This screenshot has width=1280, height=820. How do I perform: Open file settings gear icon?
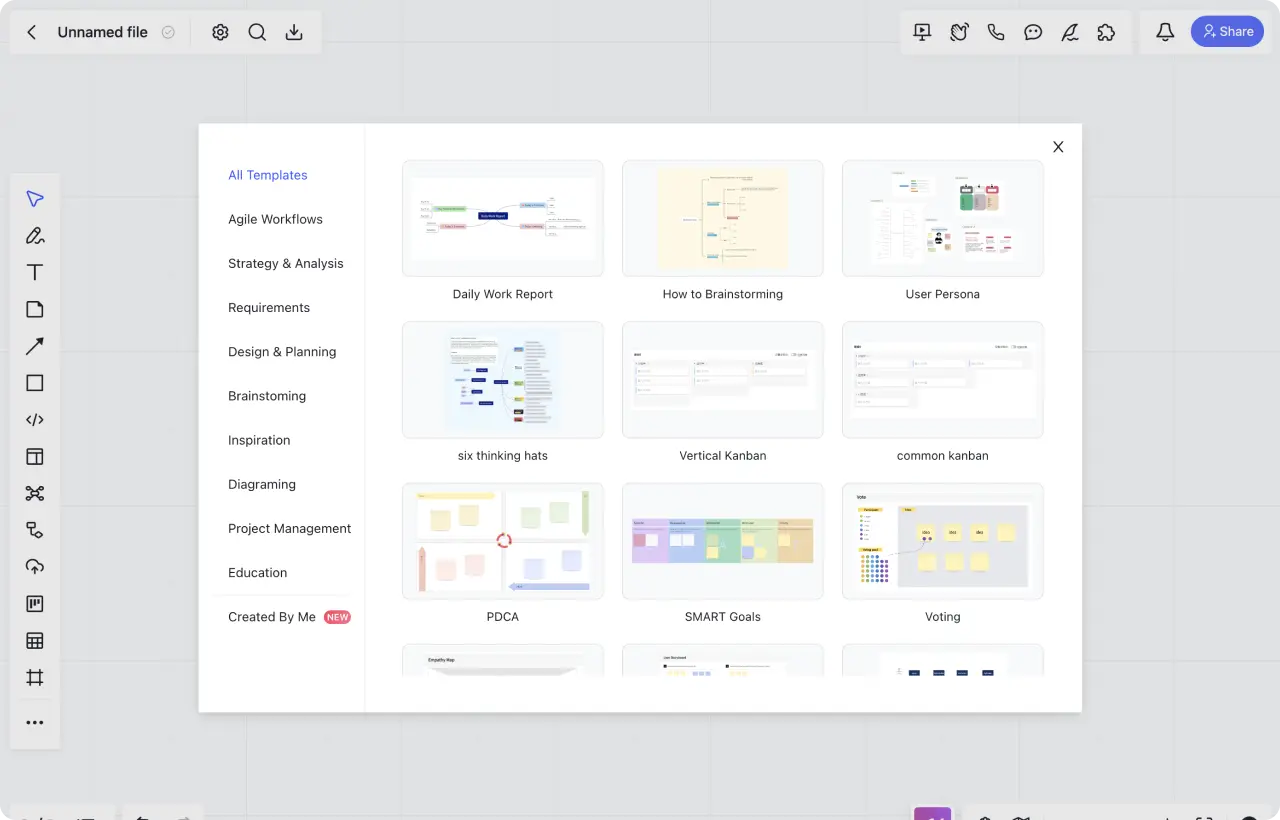220,32
